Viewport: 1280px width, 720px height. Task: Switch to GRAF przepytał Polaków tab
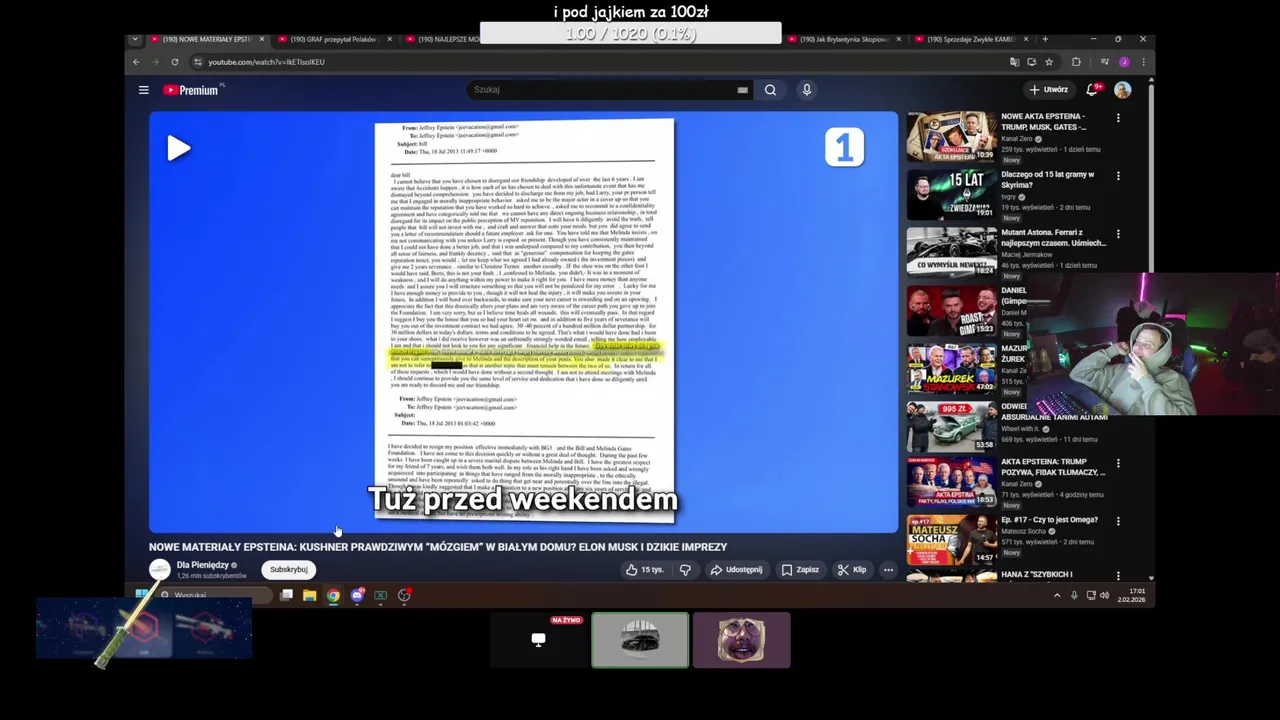tap(335, 39)
